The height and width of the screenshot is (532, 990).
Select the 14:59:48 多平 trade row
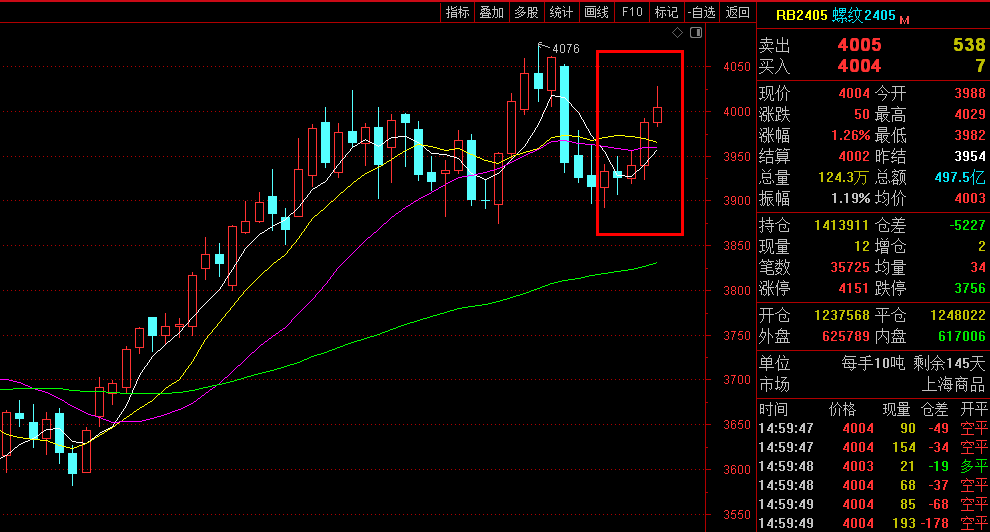coord(872,466)
